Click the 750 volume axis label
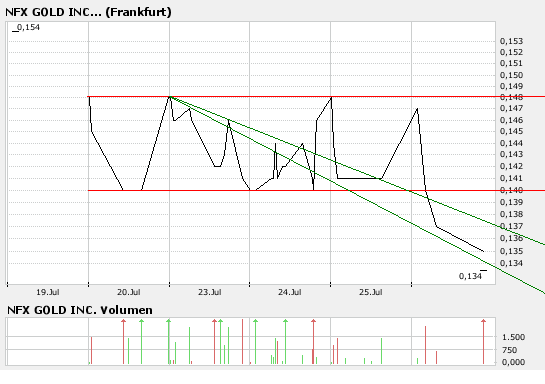The width and height of the screenshot is (545, 384). coord(509,350)
